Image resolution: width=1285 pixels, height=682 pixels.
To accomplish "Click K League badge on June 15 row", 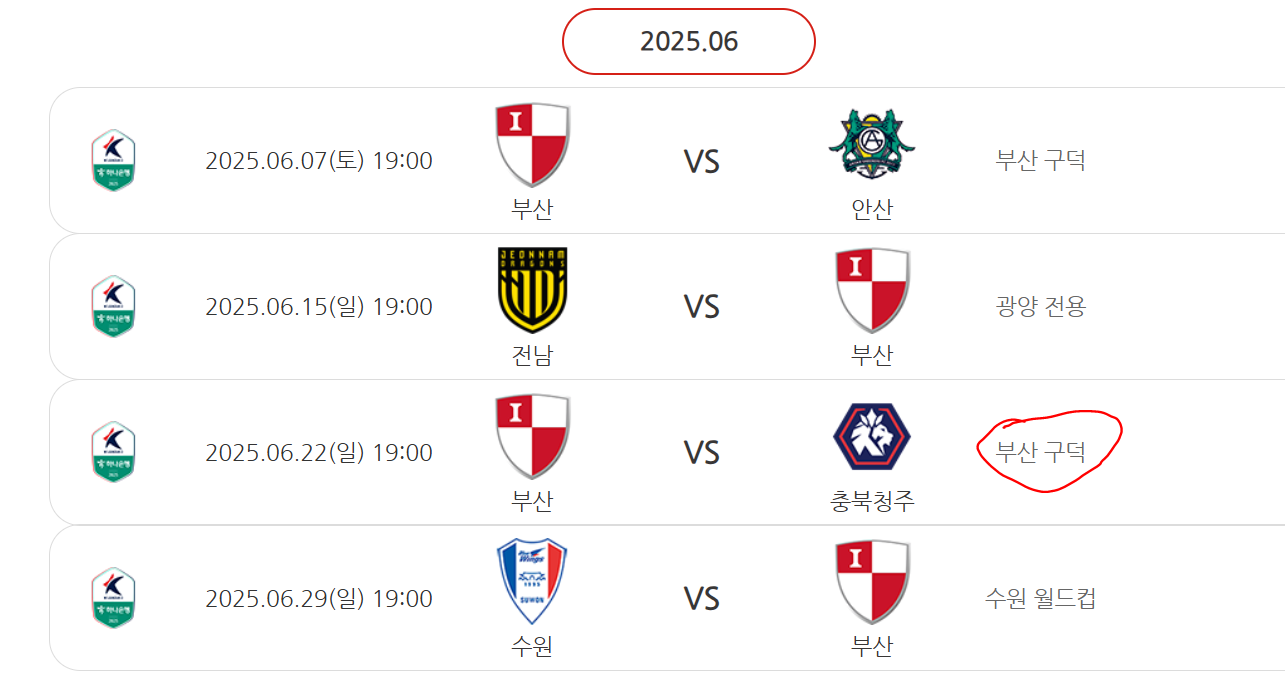I will coord(113,307).
